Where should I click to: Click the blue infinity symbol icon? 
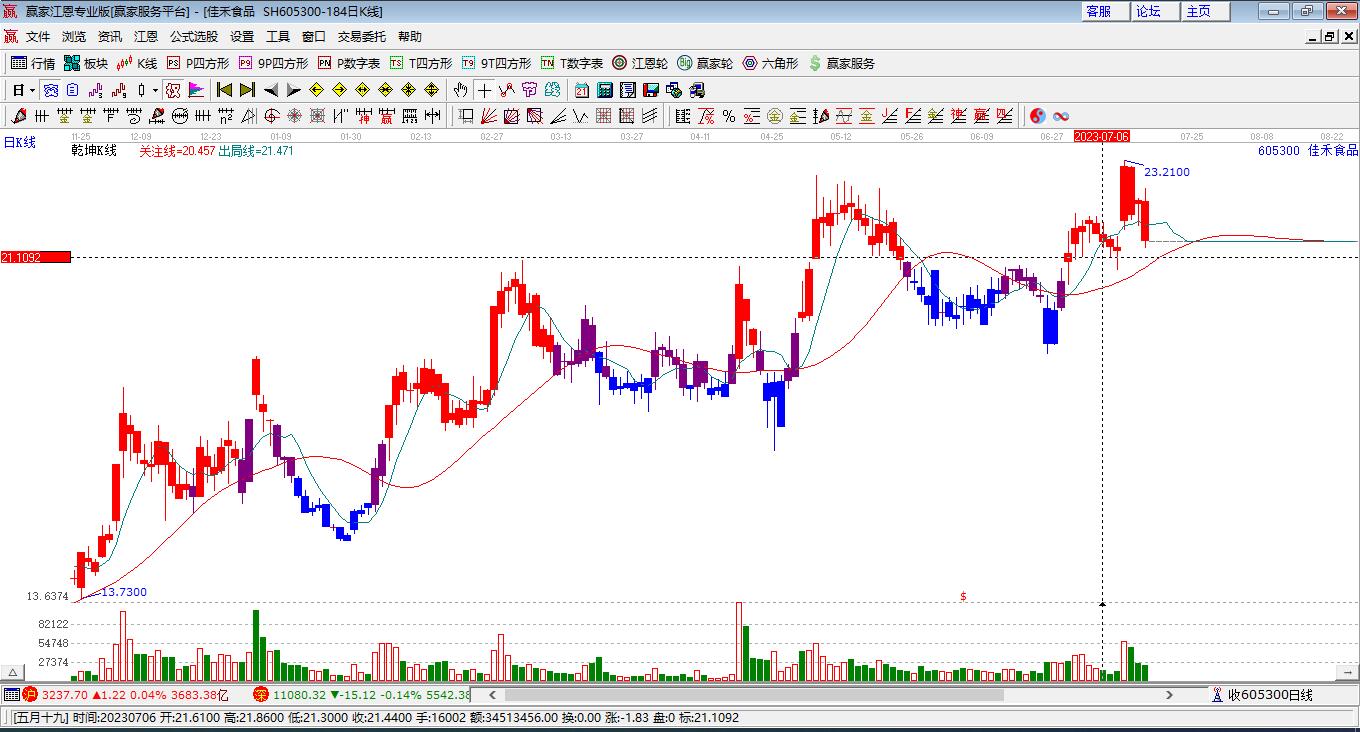(1061, 116)
